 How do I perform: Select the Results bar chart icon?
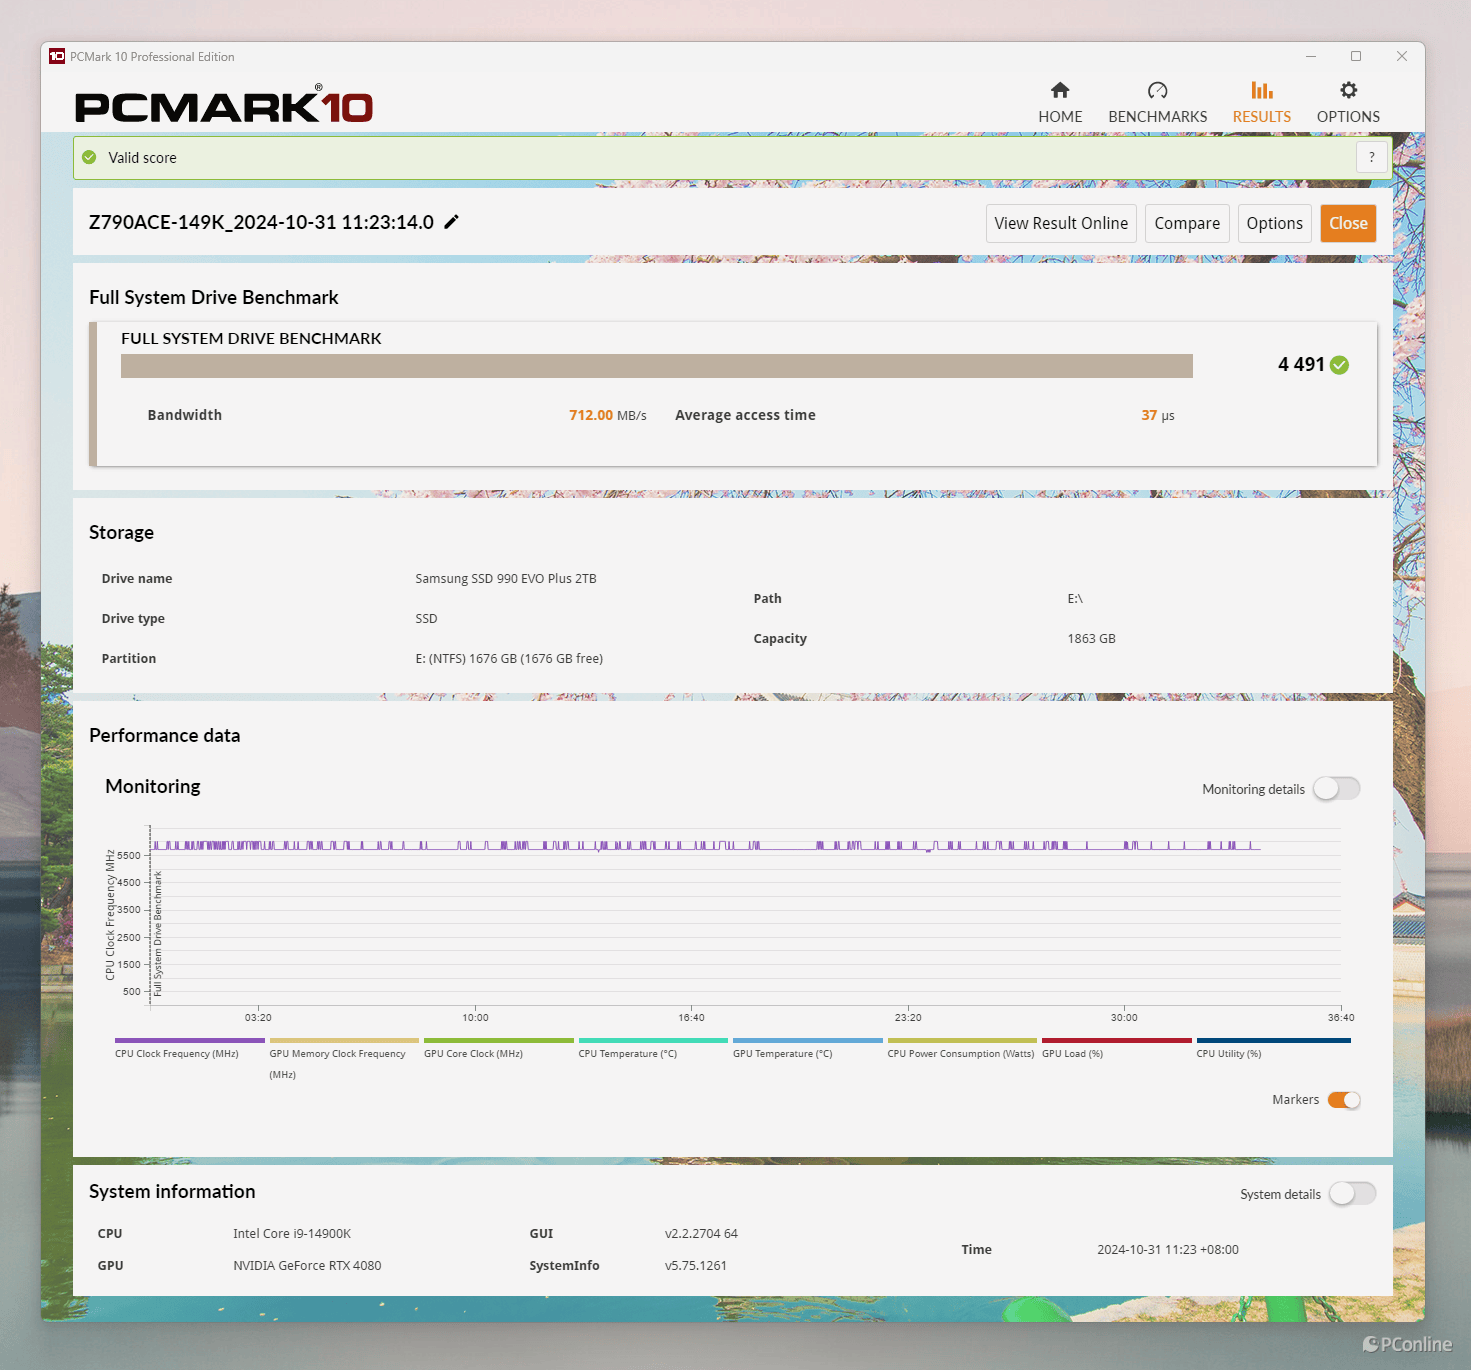tap(1261, 91)
